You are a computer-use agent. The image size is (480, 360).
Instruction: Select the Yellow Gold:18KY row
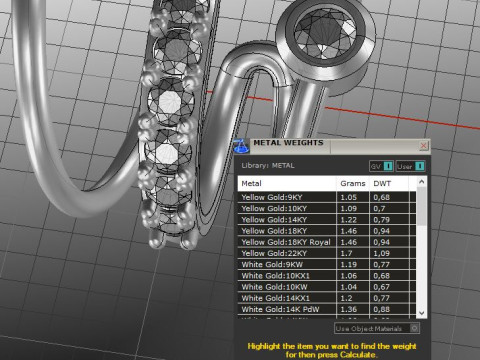(327, 231)
